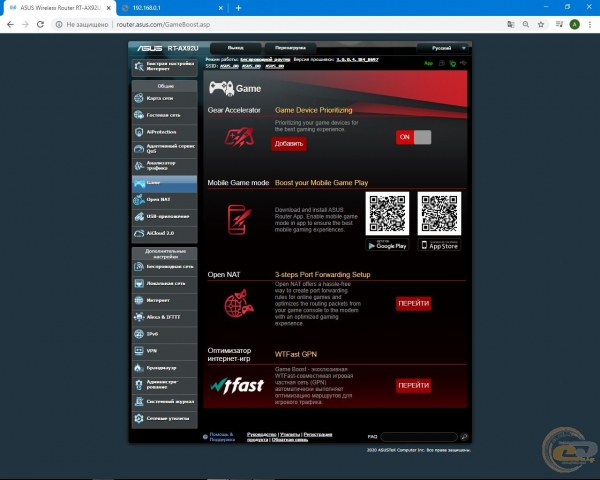Open the browser translate page icon
Screen dimensions: 600x480
pos(511,24)
